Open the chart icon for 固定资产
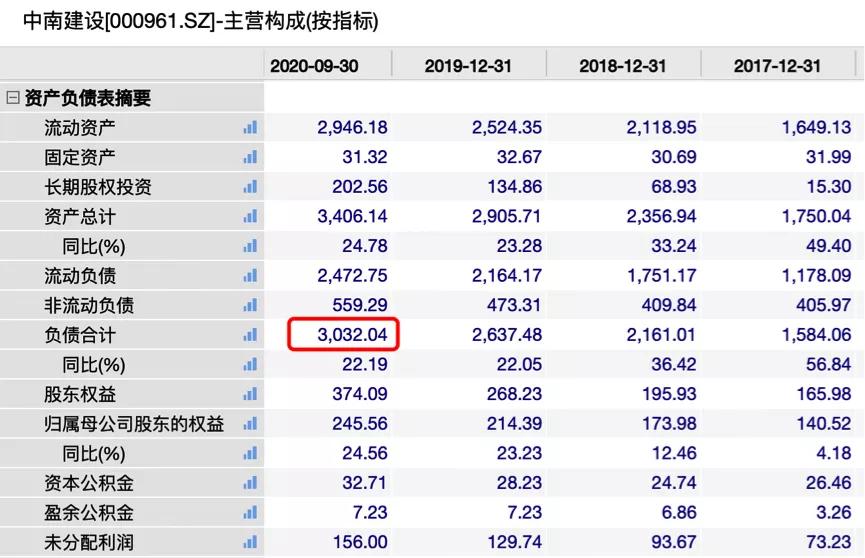The height and width of the screenshot is (558, 865). pyautogui.click(x=250, y=157)
